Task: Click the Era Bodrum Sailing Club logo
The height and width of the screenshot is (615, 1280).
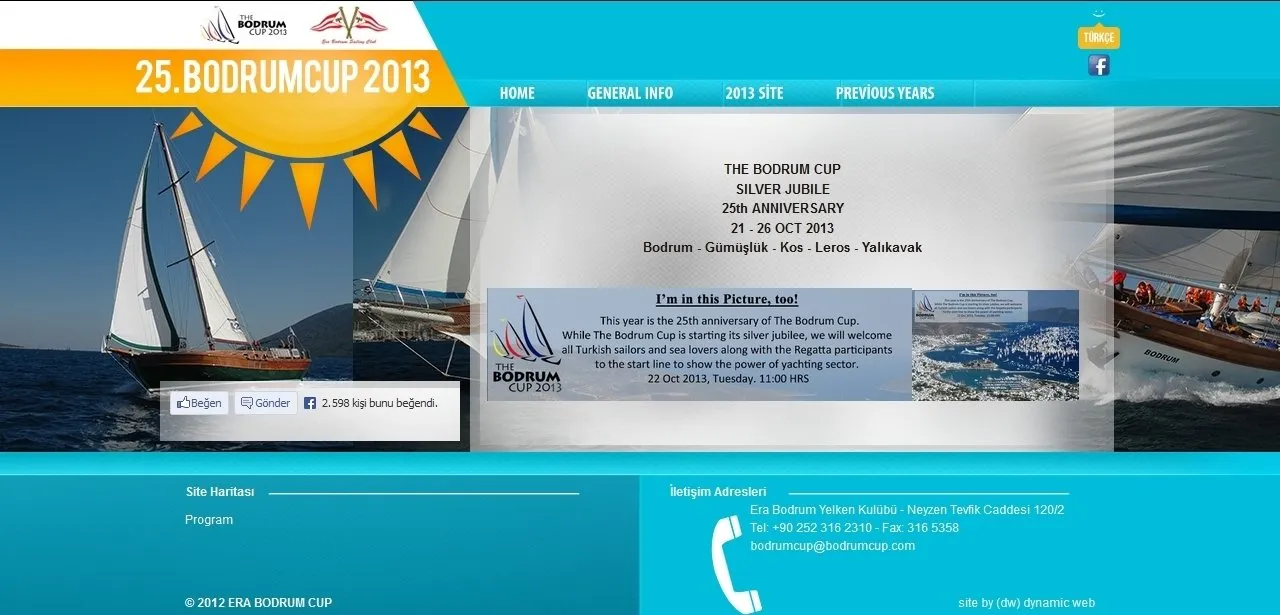Action: [348, 24]
